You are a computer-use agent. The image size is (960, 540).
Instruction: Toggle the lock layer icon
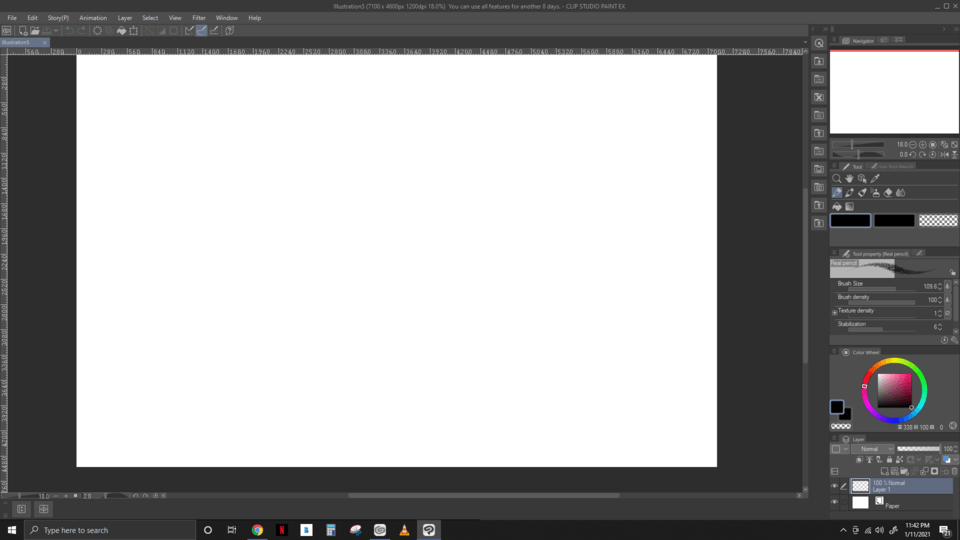889,460
